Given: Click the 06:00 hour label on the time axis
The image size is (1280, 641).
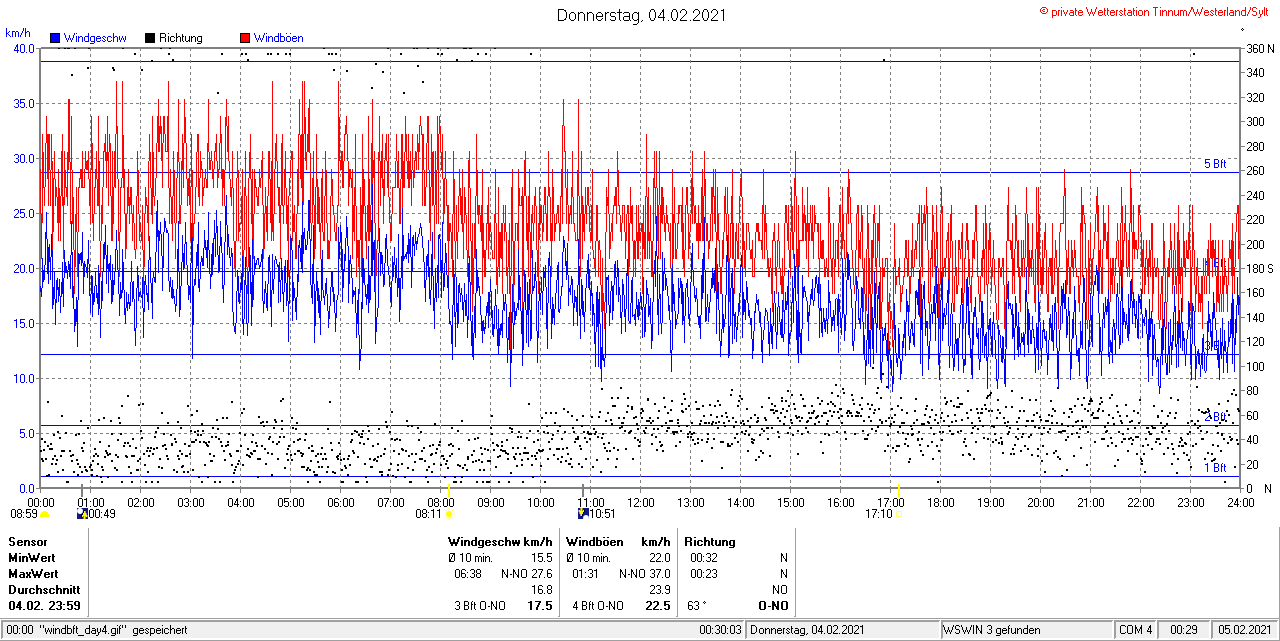Looking at the screenshot, I should [341, 502].
